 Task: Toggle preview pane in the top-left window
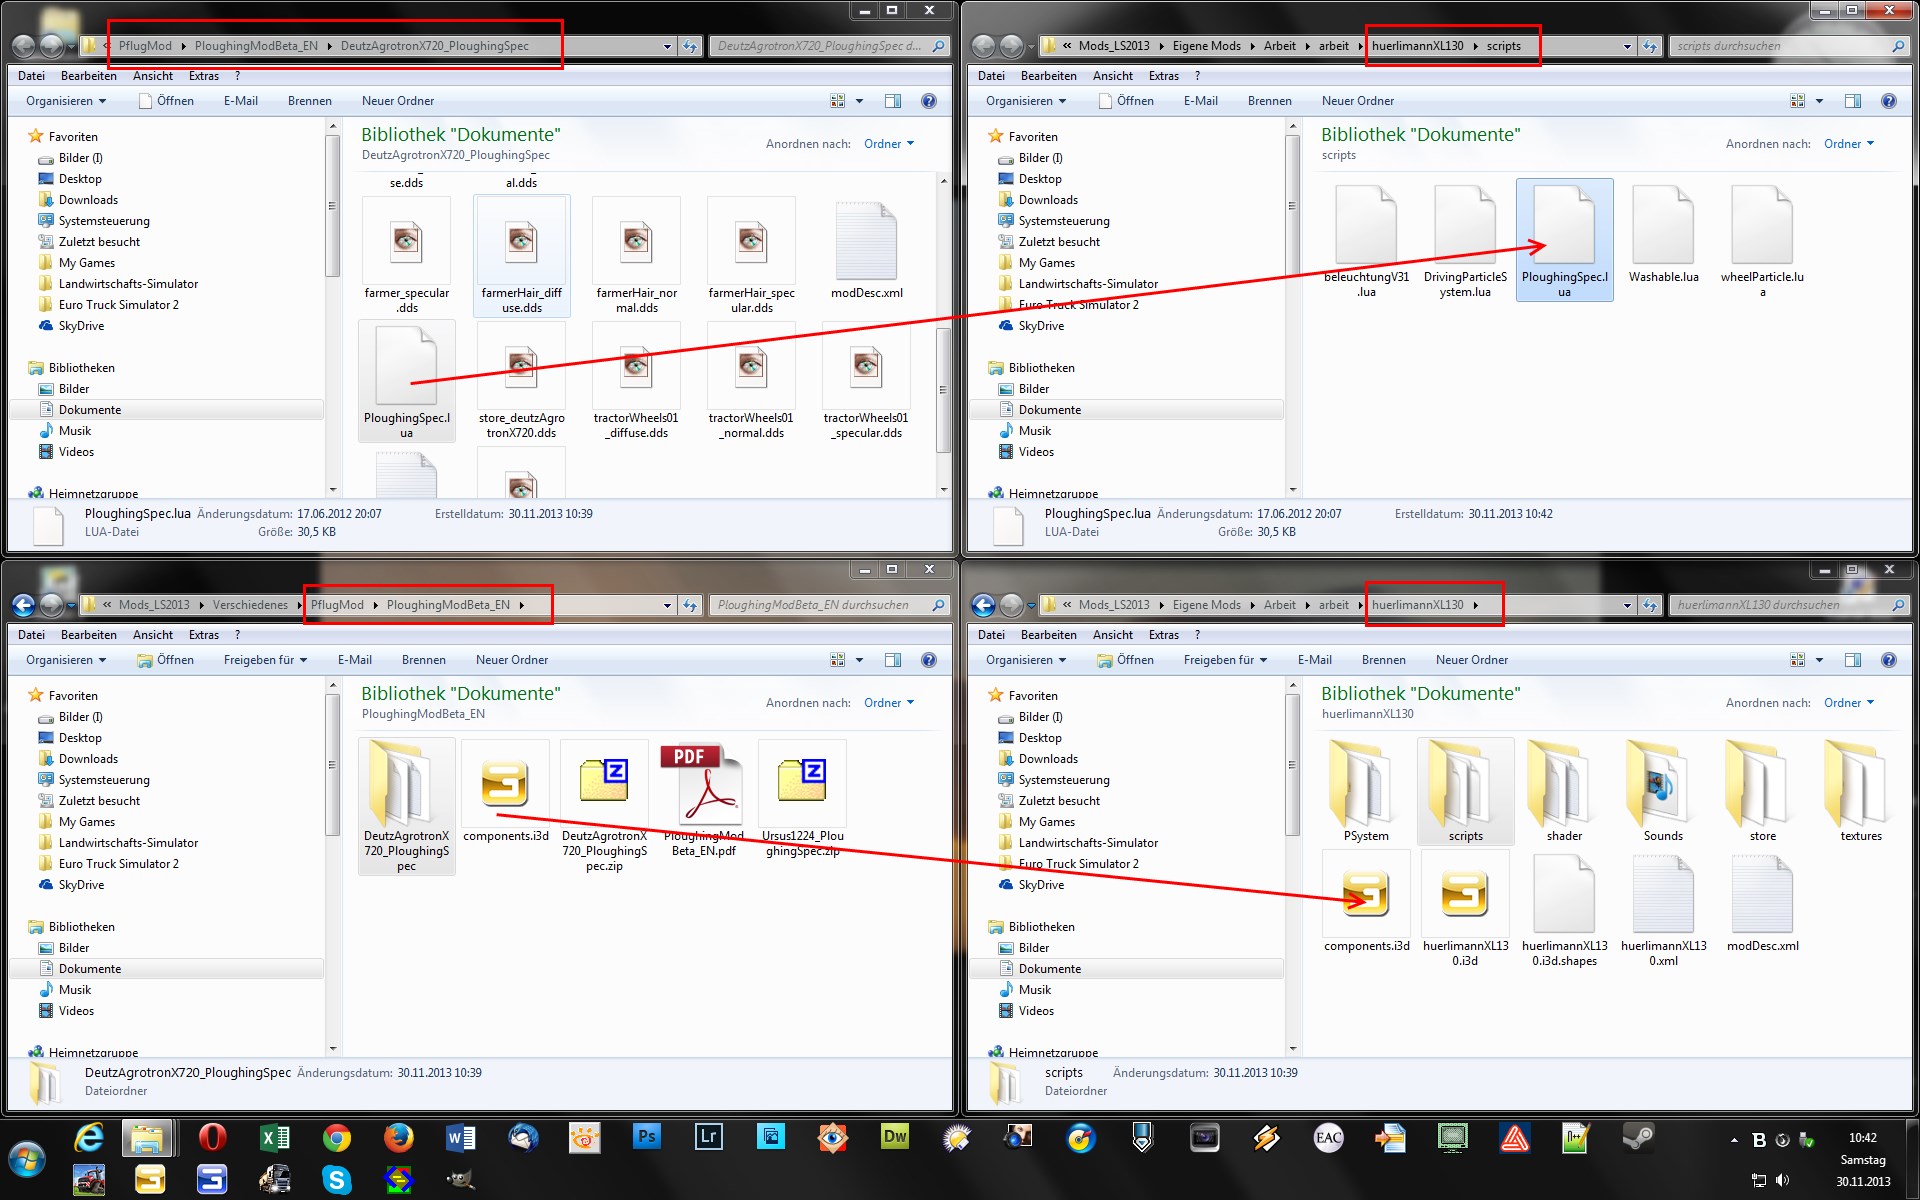892,101
